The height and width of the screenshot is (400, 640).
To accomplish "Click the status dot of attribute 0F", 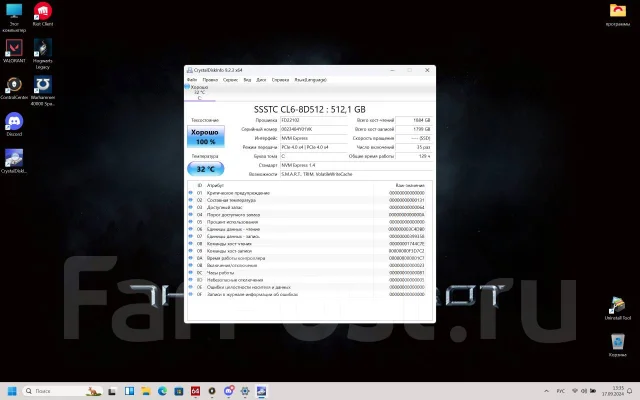I will point(190,294).
